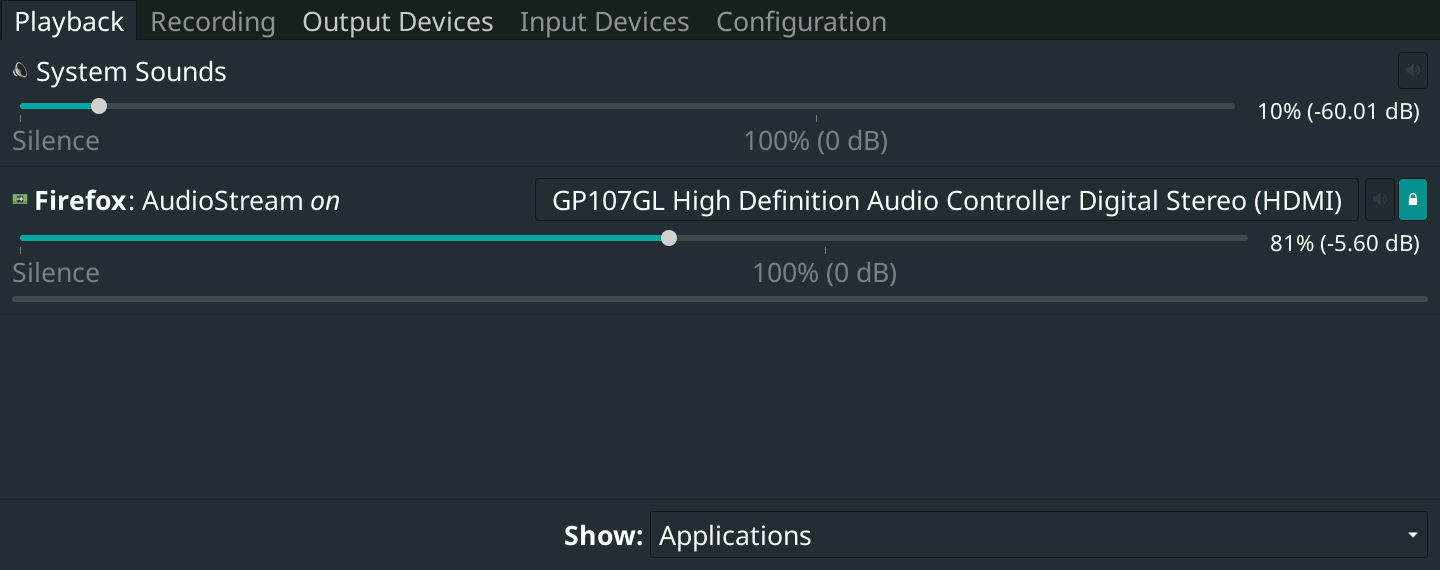Click the GP107GL HDMI output device button
The height and width of the screenshot is (570, 1440).
tap(946, 200)
